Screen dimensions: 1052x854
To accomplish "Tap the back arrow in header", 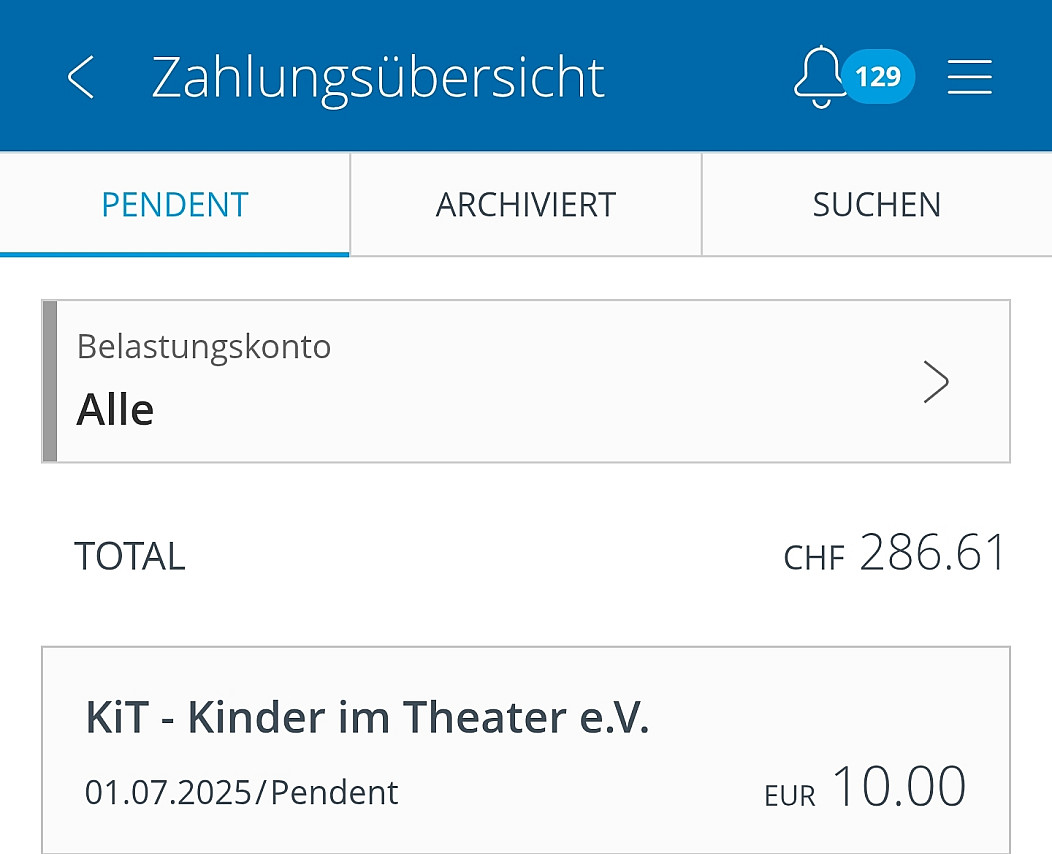I will pyautogui.click(x=81, y=77).
